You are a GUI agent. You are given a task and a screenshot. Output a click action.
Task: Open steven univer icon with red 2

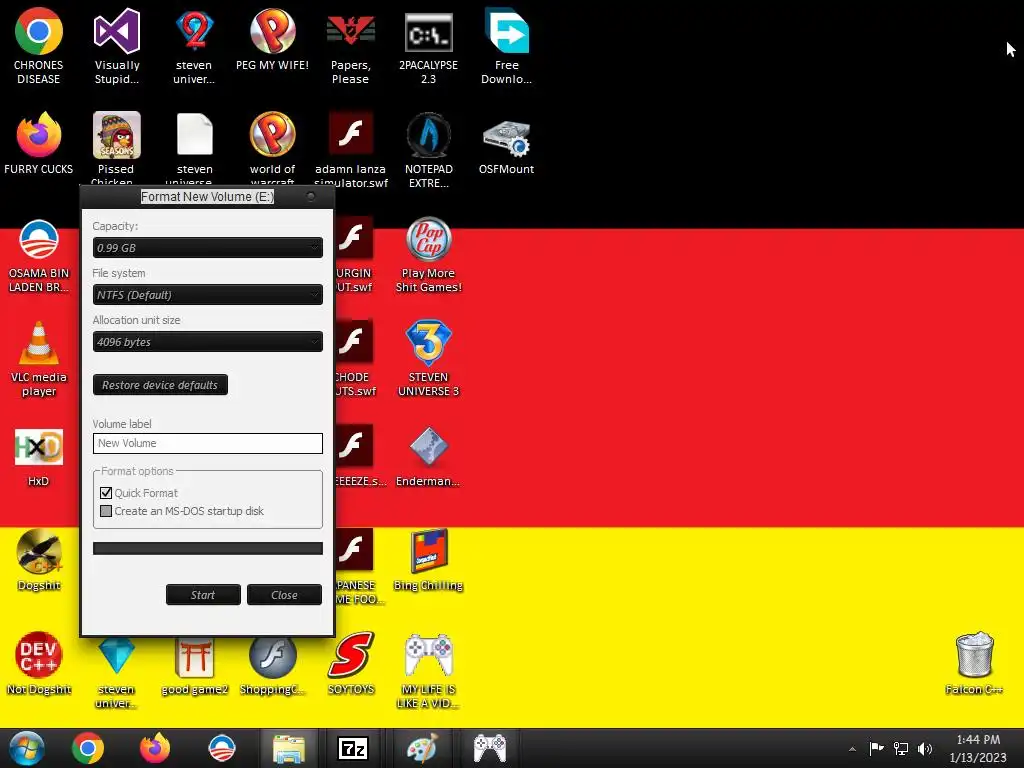[195, 46]
